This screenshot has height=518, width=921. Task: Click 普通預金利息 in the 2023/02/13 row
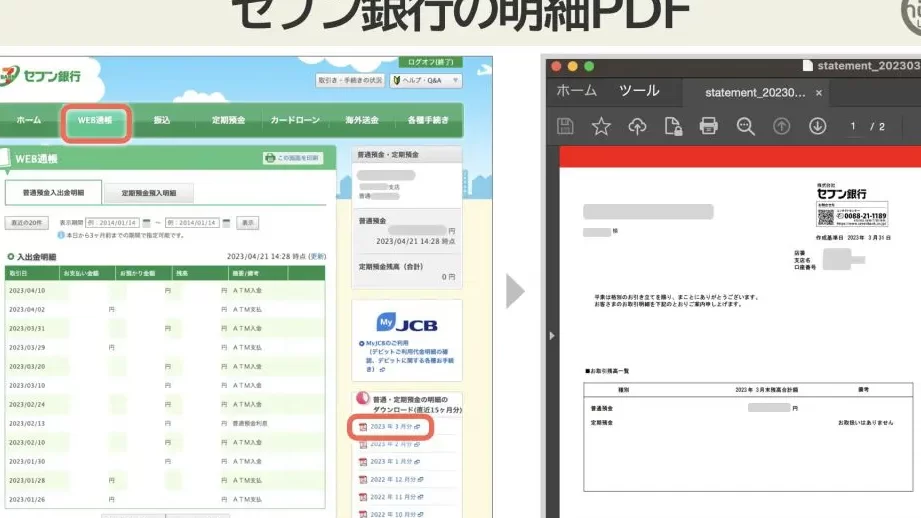tap(250, 423)
